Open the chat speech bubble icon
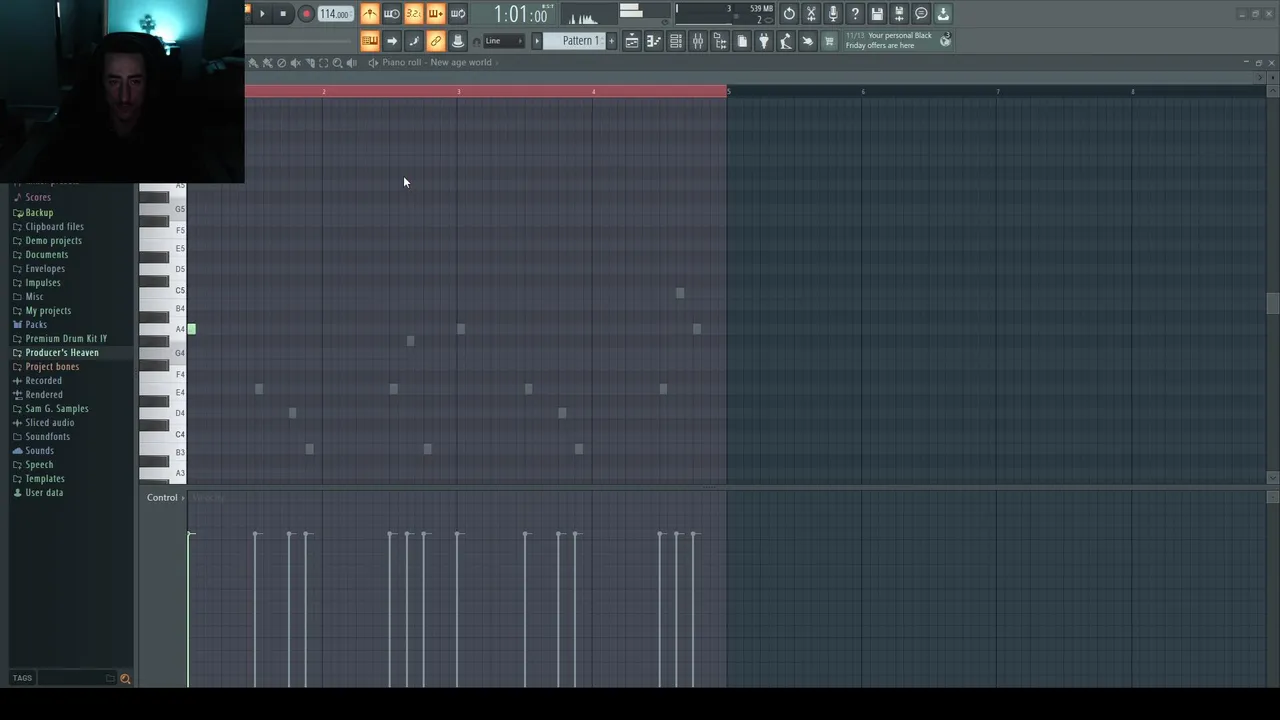This screenshot has width=1280, height=720. [921, 14]
